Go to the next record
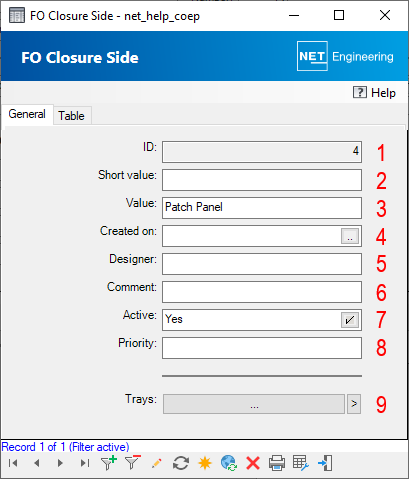Image resolution: width=409 pixels, height=479 pixels. click(x=60, y=463)
